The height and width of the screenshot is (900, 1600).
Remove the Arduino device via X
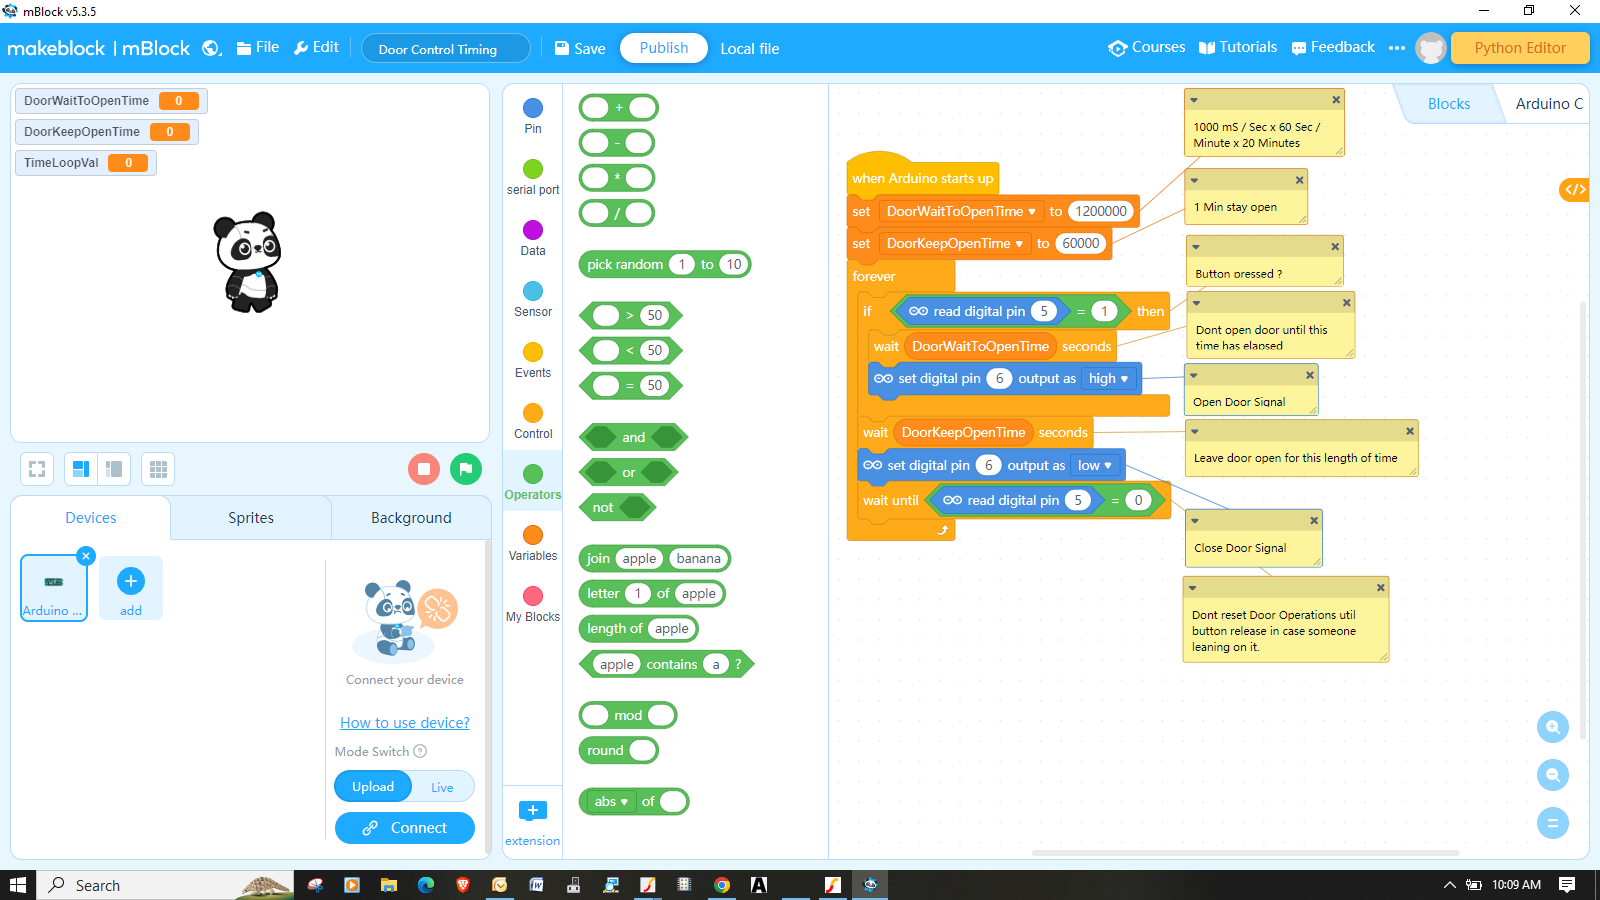coord(86,556)
